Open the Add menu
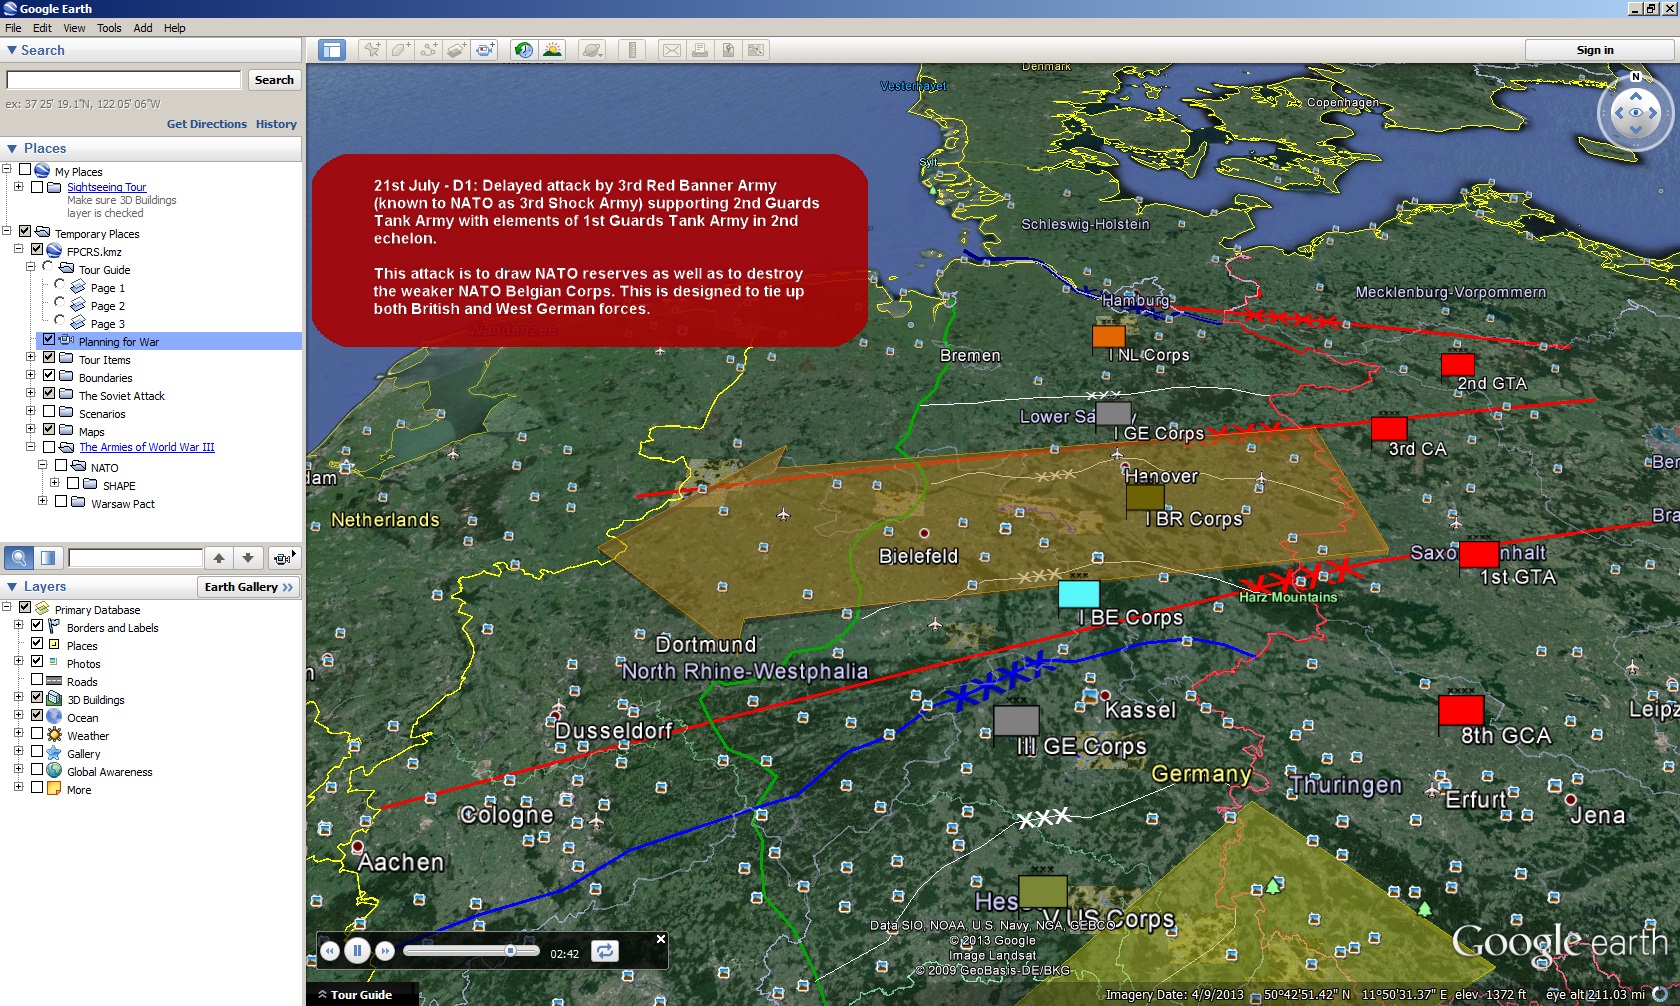Screen dimensions: 1680x1006 (x=143, y=28)
